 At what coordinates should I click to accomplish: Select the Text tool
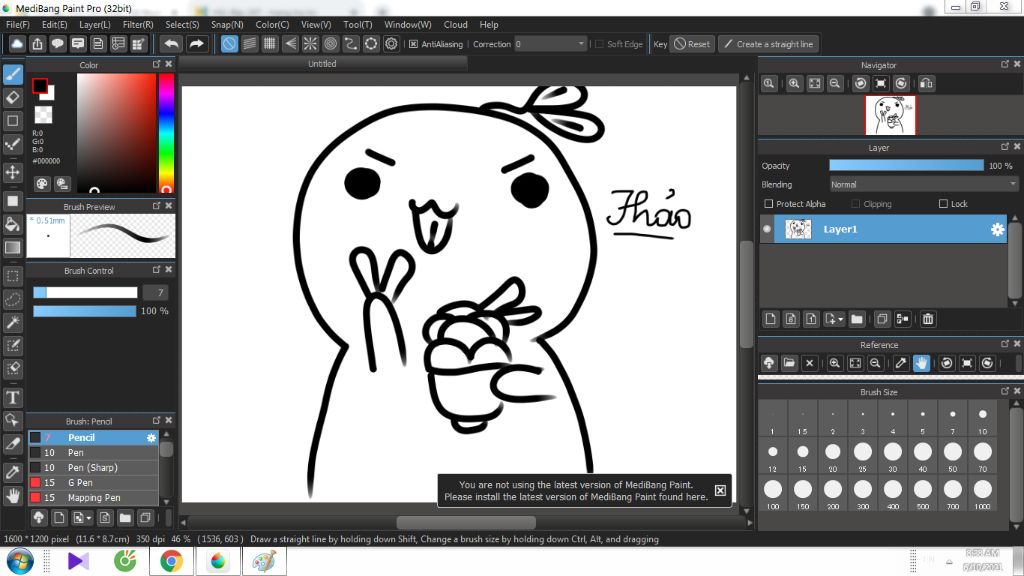click(13, 397)
